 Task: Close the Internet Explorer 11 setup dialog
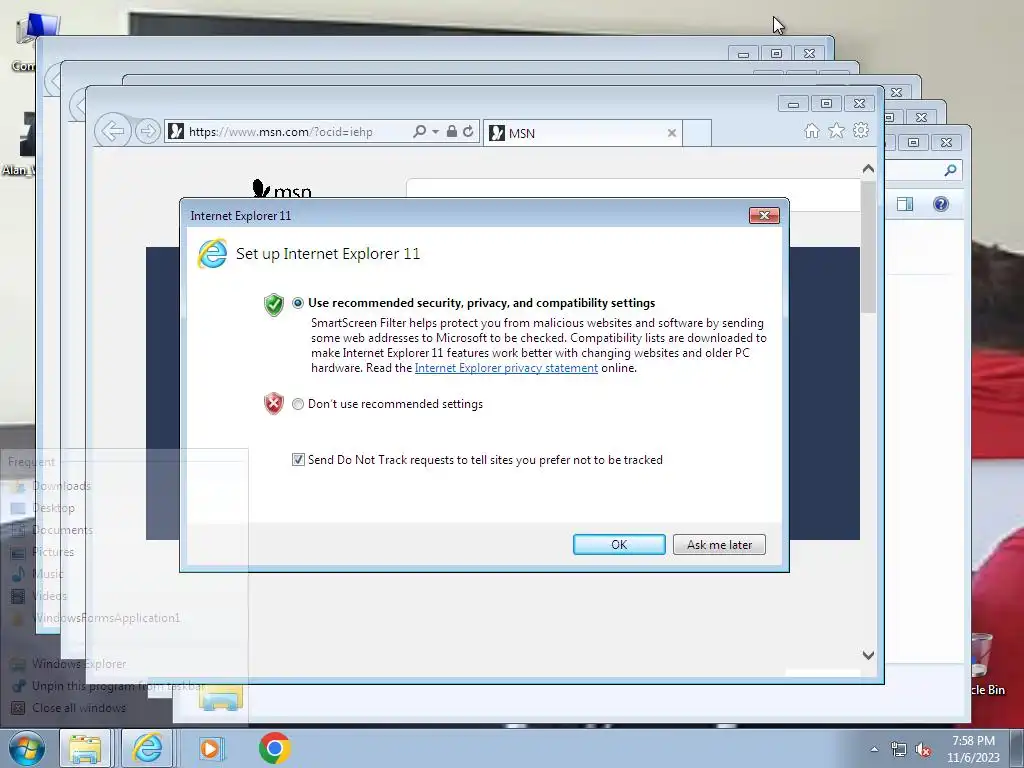(x=764, y=216)
